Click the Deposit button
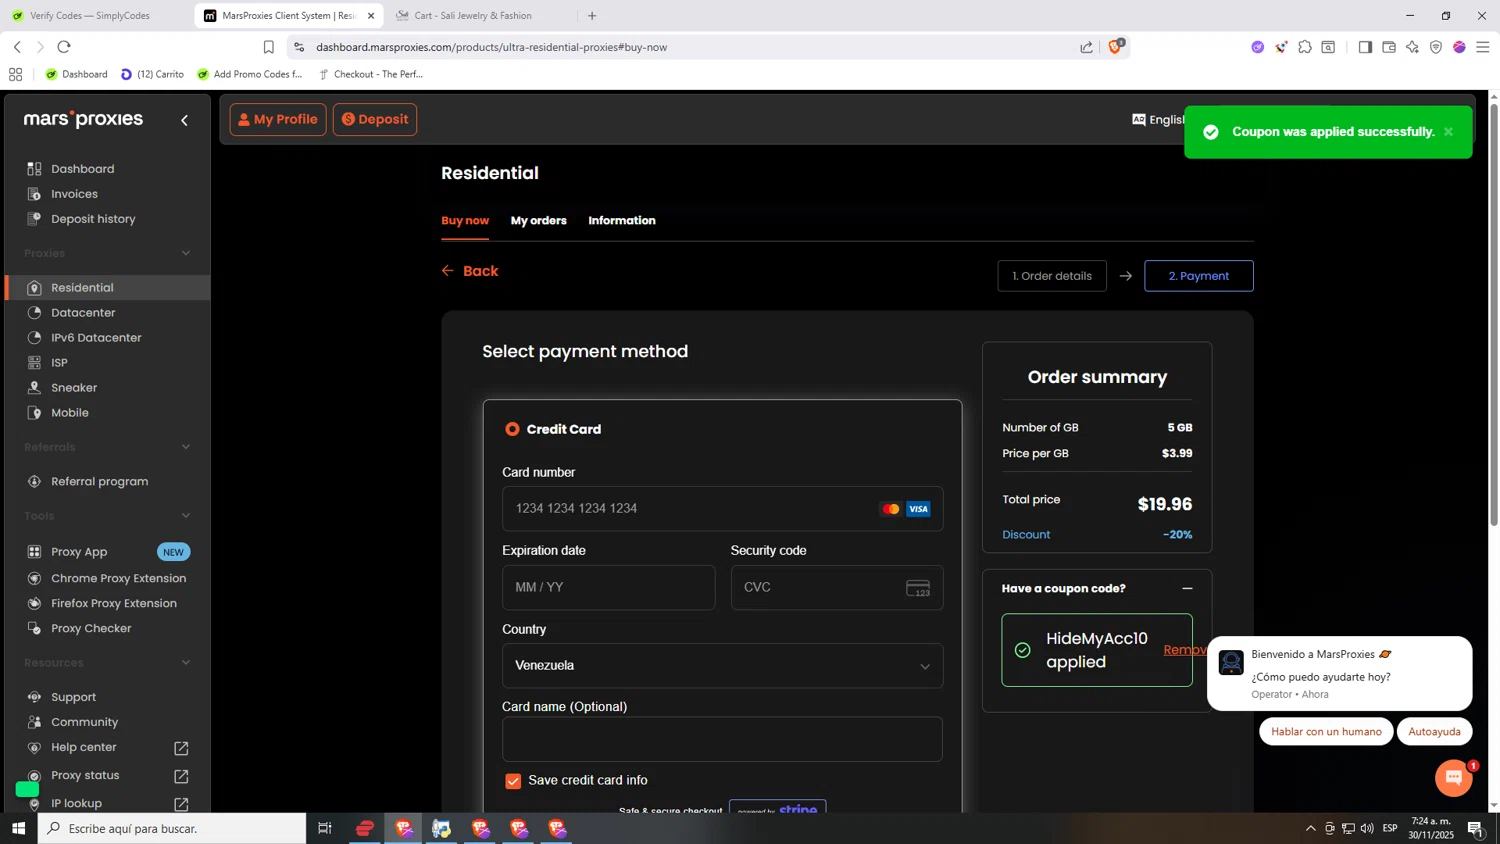 pos(375,119)
